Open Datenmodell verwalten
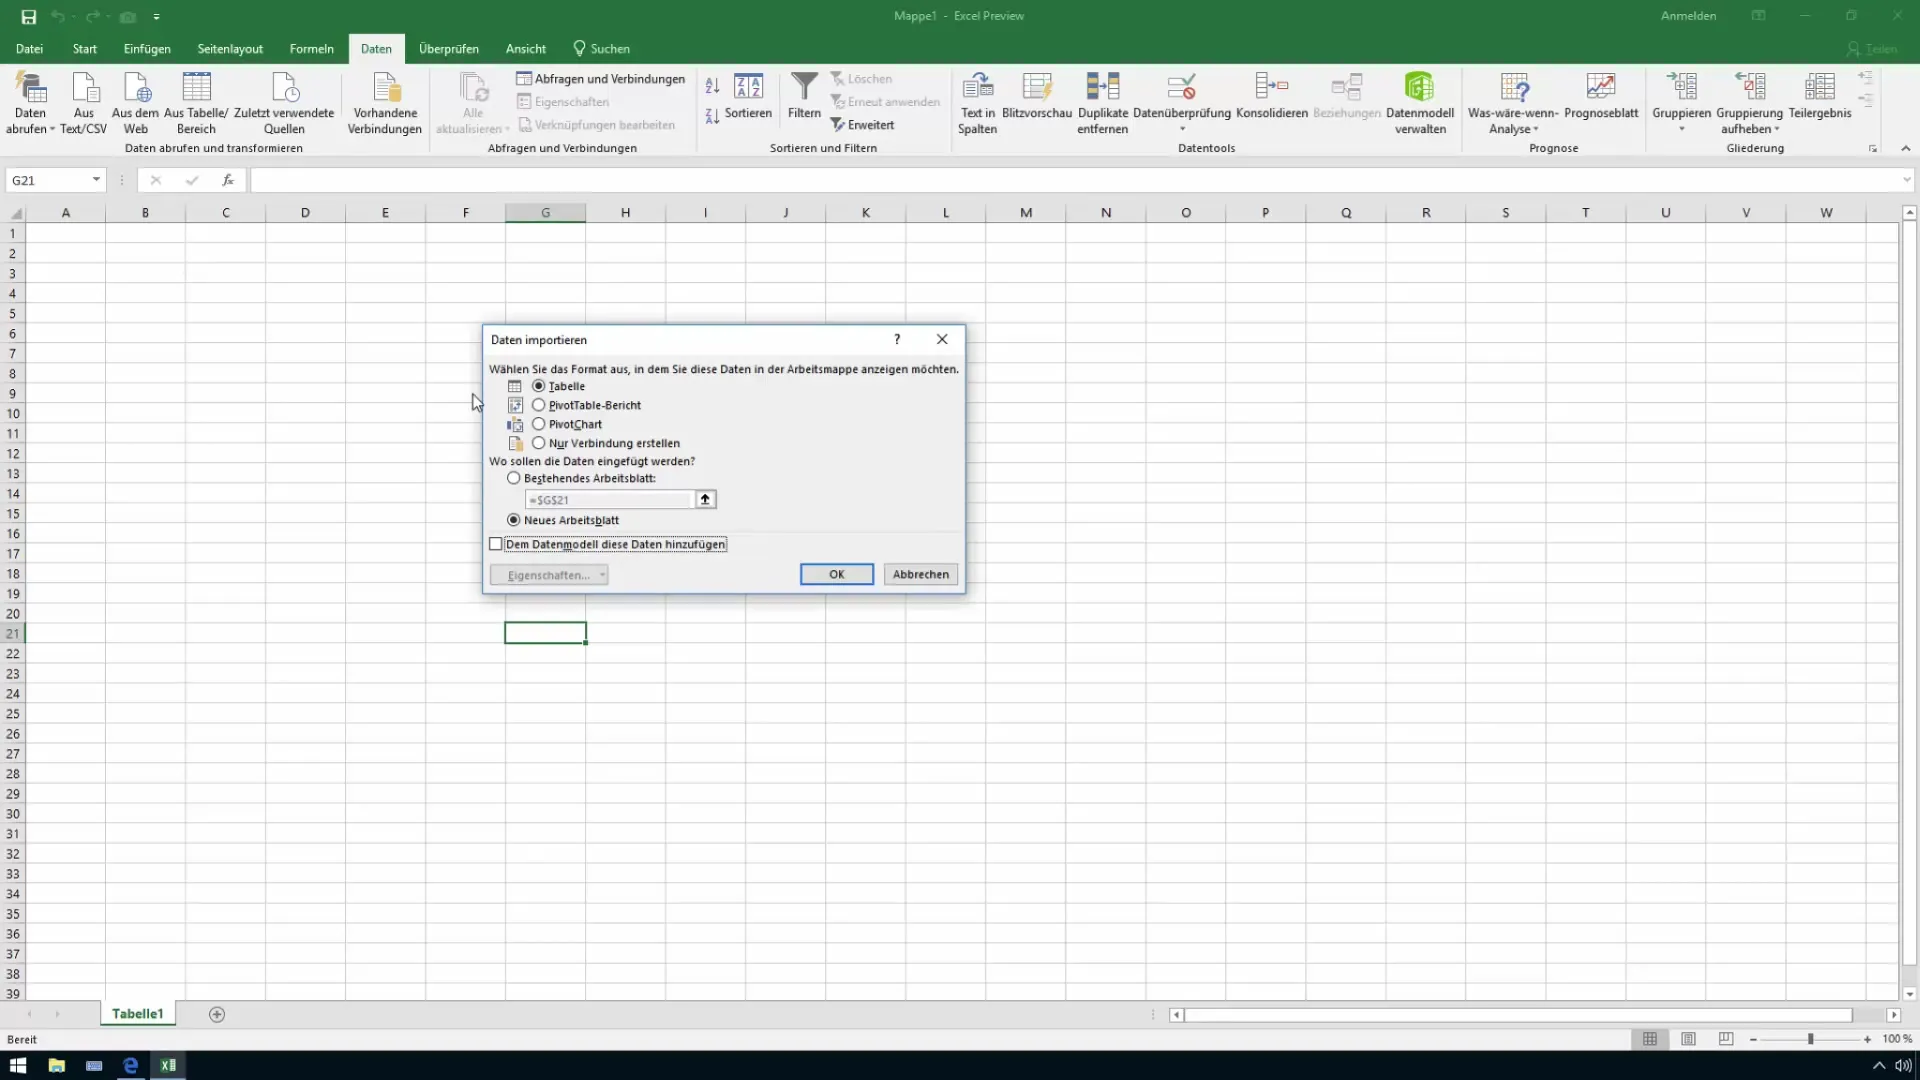The height and width of the screenshot is (1080, 1920). pyautogui.click(x=1420, y=103)
